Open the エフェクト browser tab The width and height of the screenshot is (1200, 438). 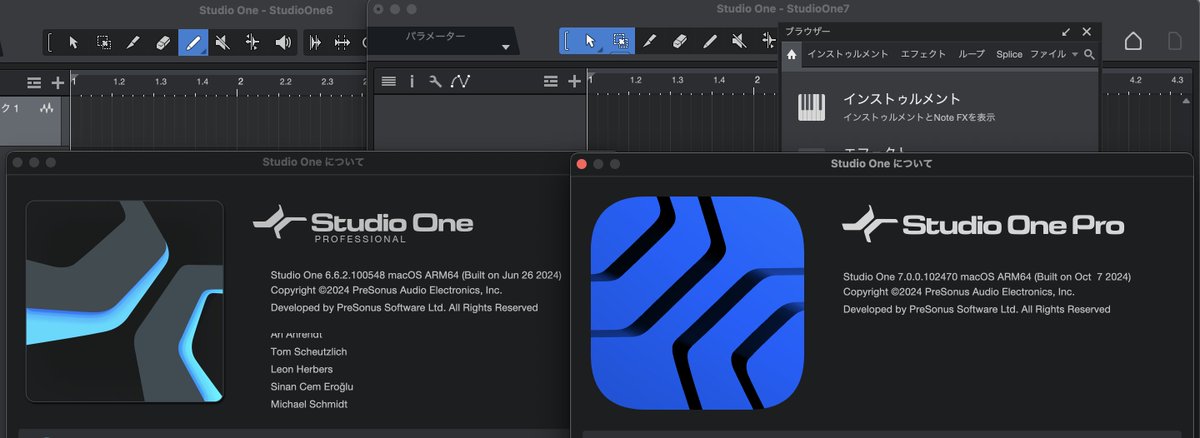coord(924,54)
